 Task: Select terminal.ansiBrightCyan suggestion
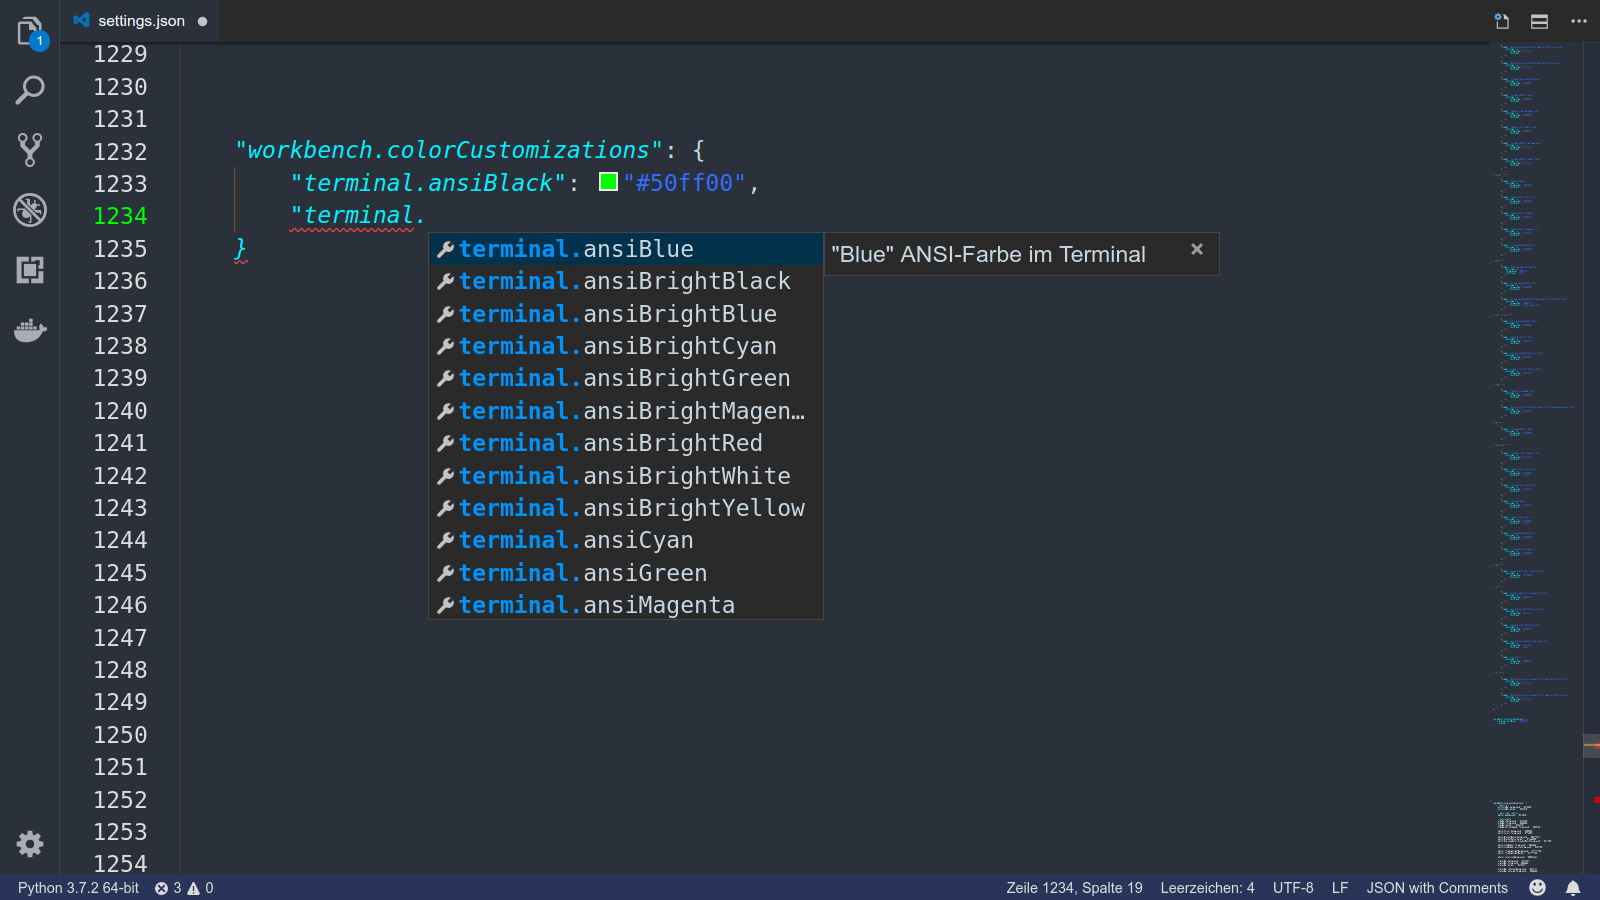626,346
